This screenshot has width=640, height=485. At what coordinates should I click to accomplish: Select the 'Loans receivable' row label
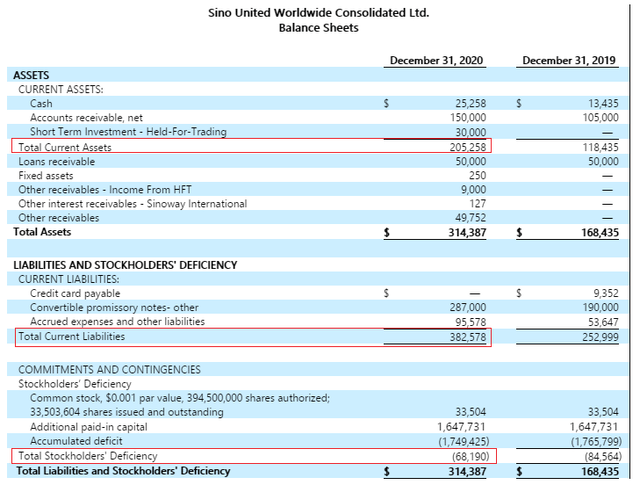(x=57, y=162)
